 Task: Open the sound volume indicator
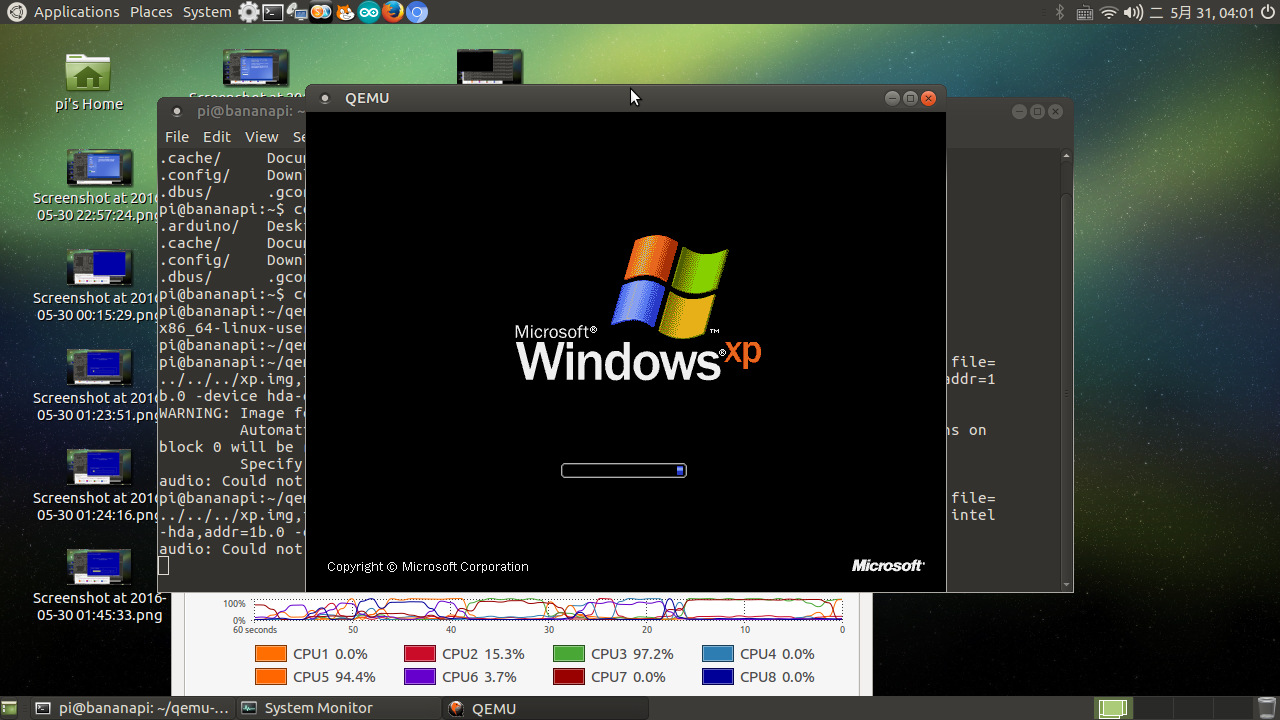[1133, 12]
